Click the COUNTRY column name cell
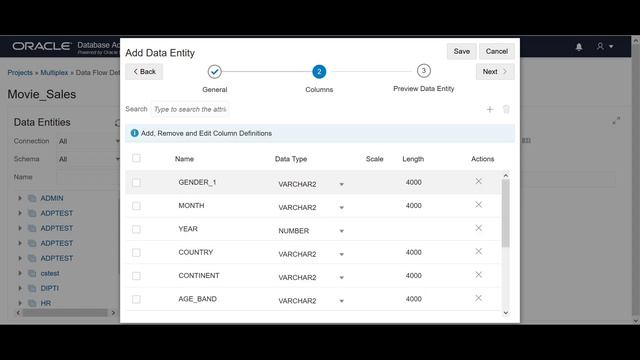 click(x=196, y=252)
